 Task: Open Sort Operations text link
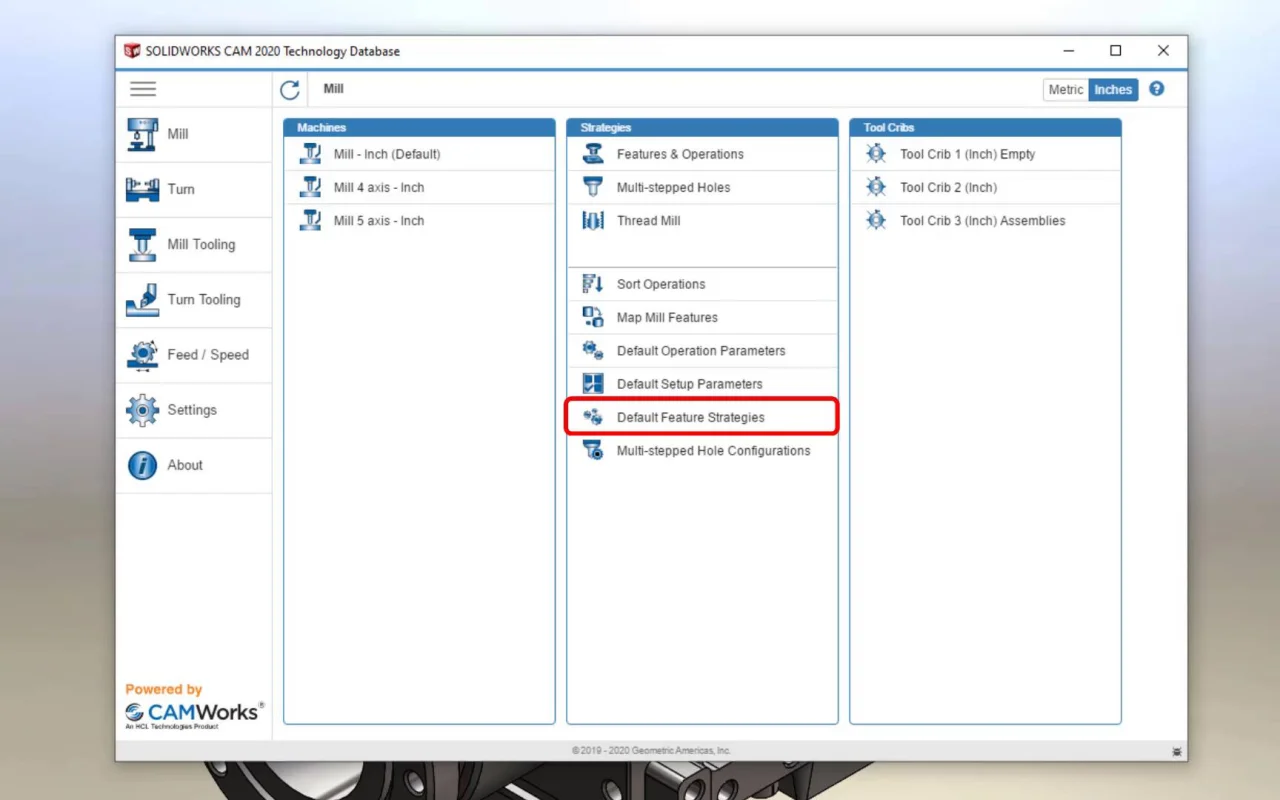click(661, 284)
